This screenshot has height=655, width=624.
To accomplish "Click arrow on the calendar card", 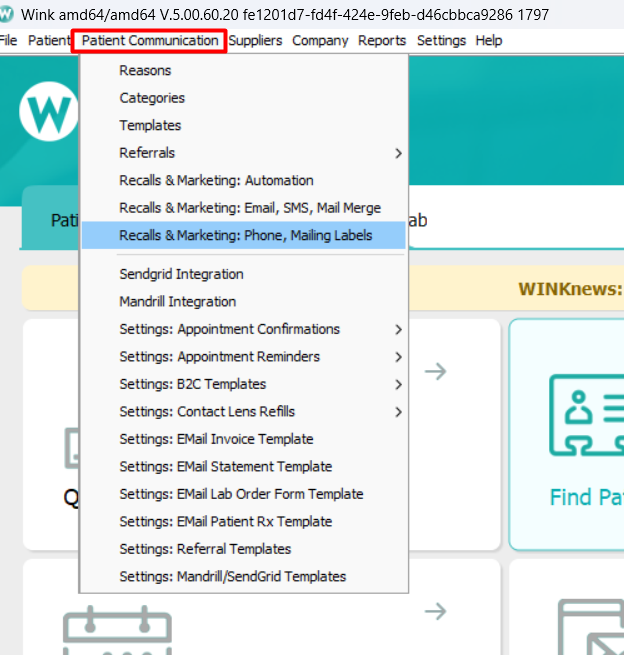I will point(436,612).
